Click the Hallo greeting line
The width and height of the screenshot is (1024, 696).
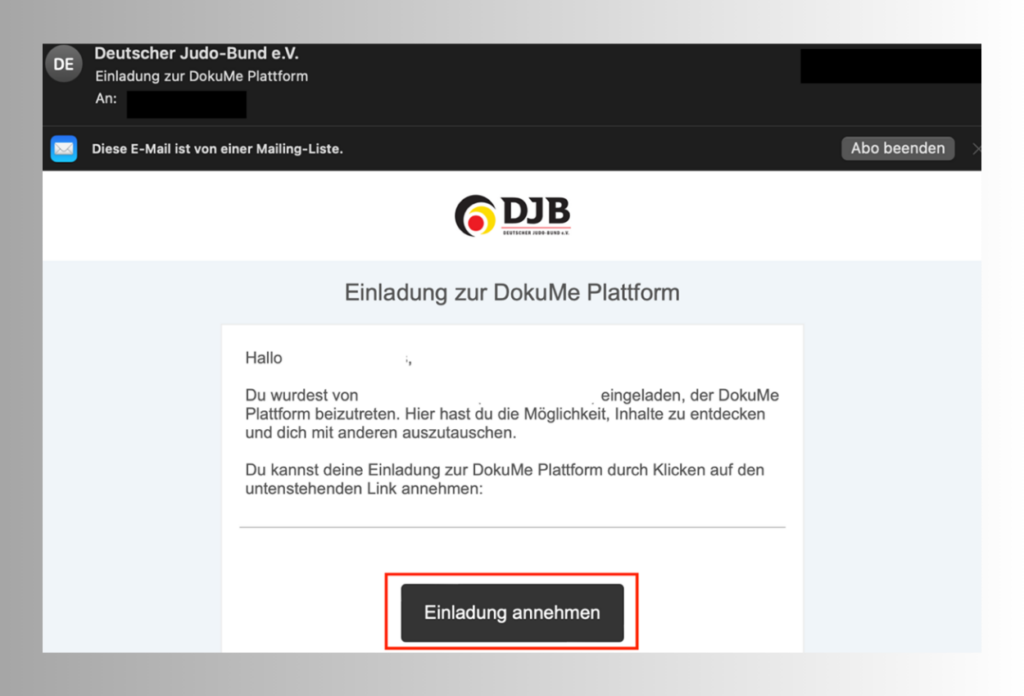pos(328,358)
